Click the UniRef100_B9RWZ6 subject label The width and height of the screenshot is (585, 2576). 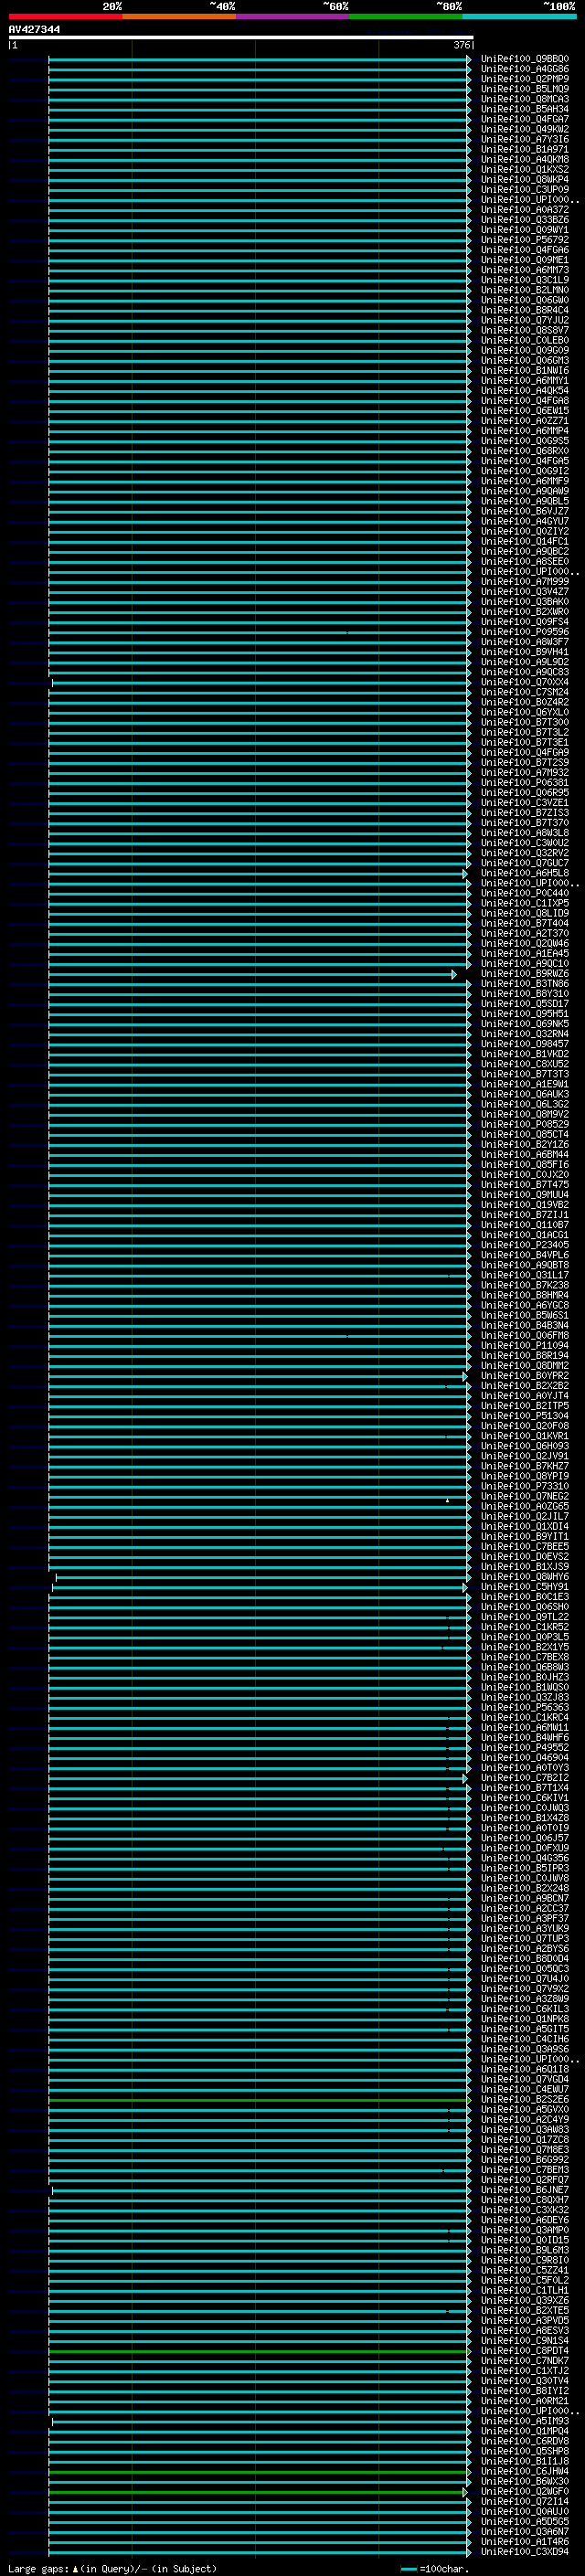(525, 974)
